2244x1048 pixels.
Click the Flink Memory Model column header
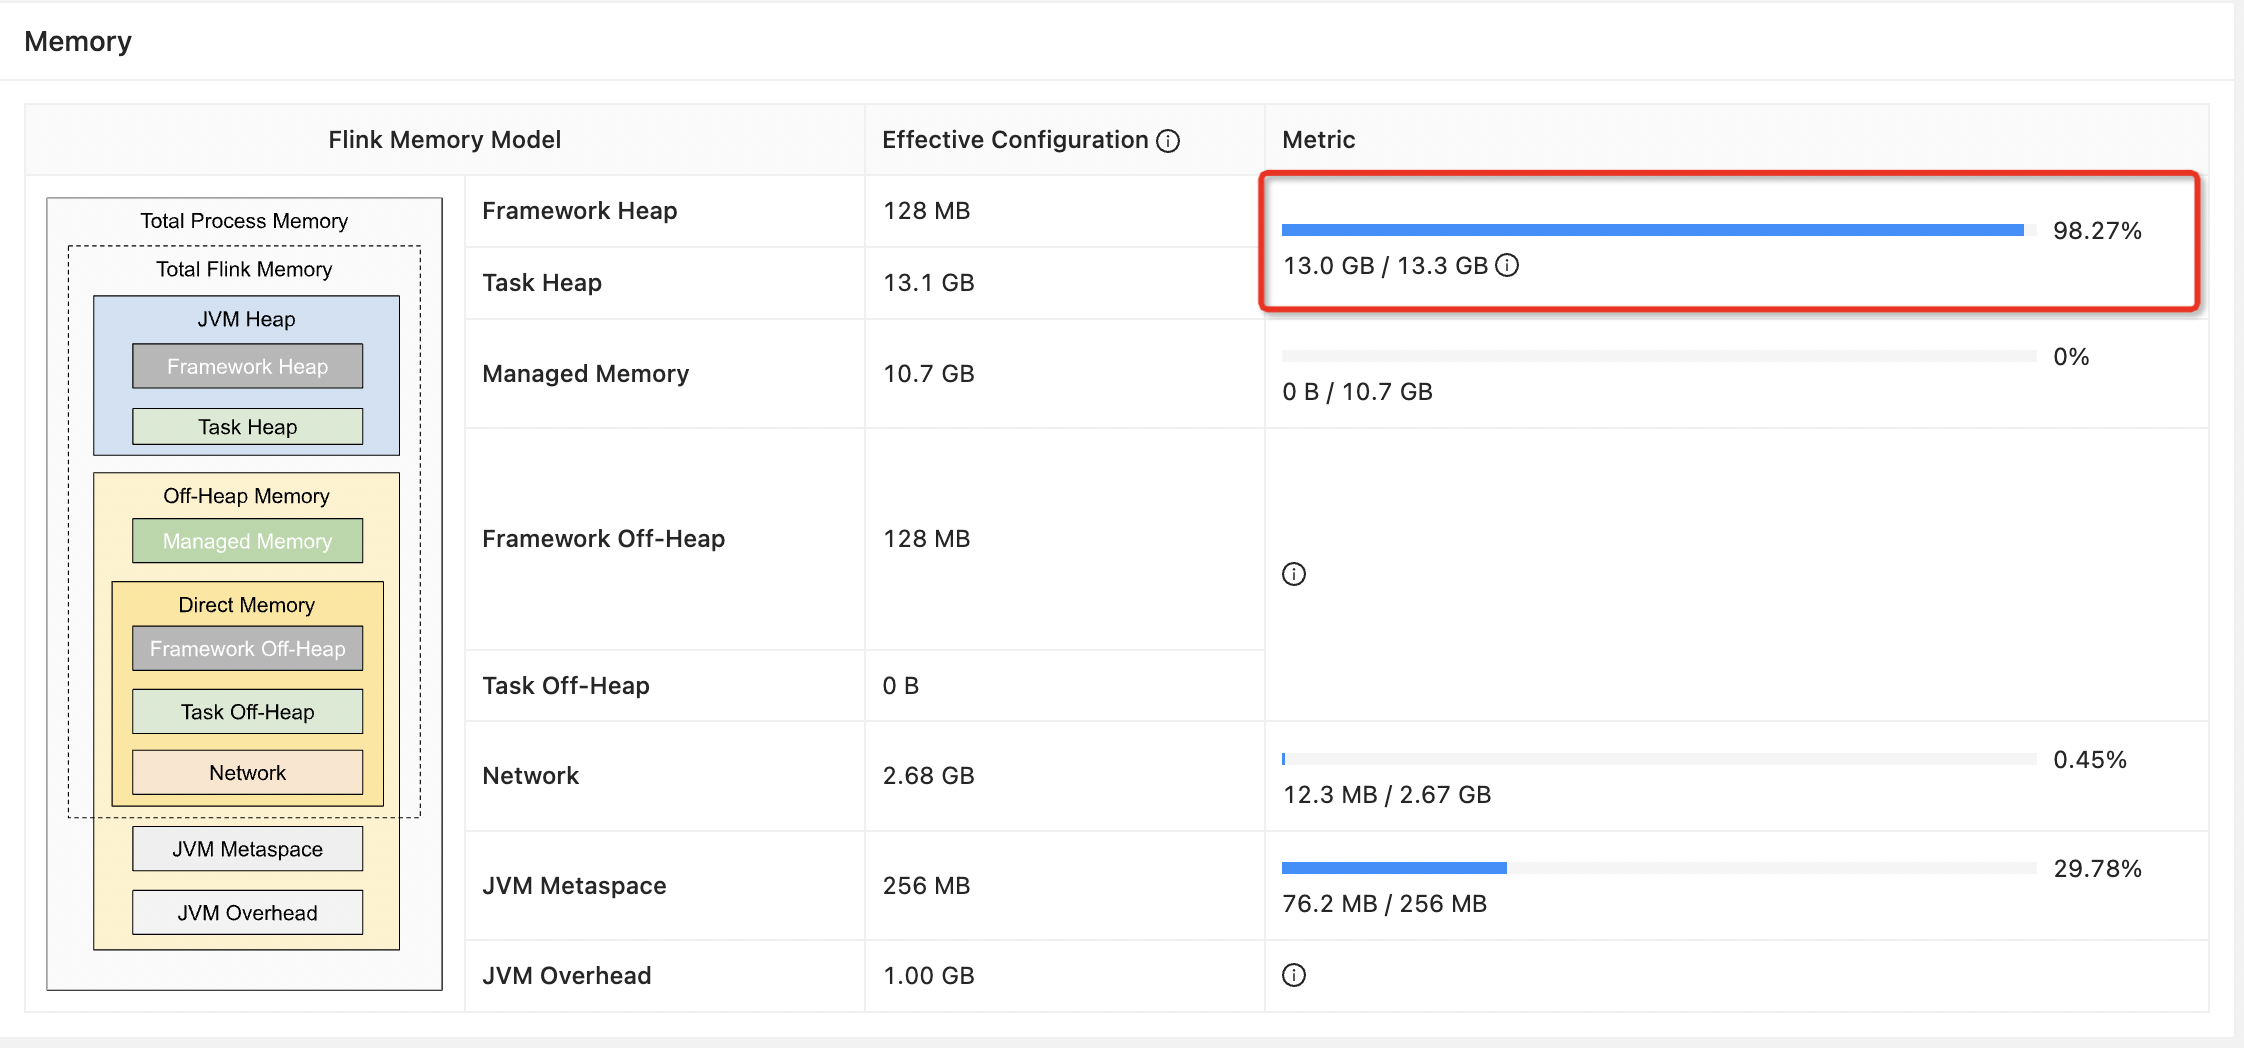tap(444, 140)
